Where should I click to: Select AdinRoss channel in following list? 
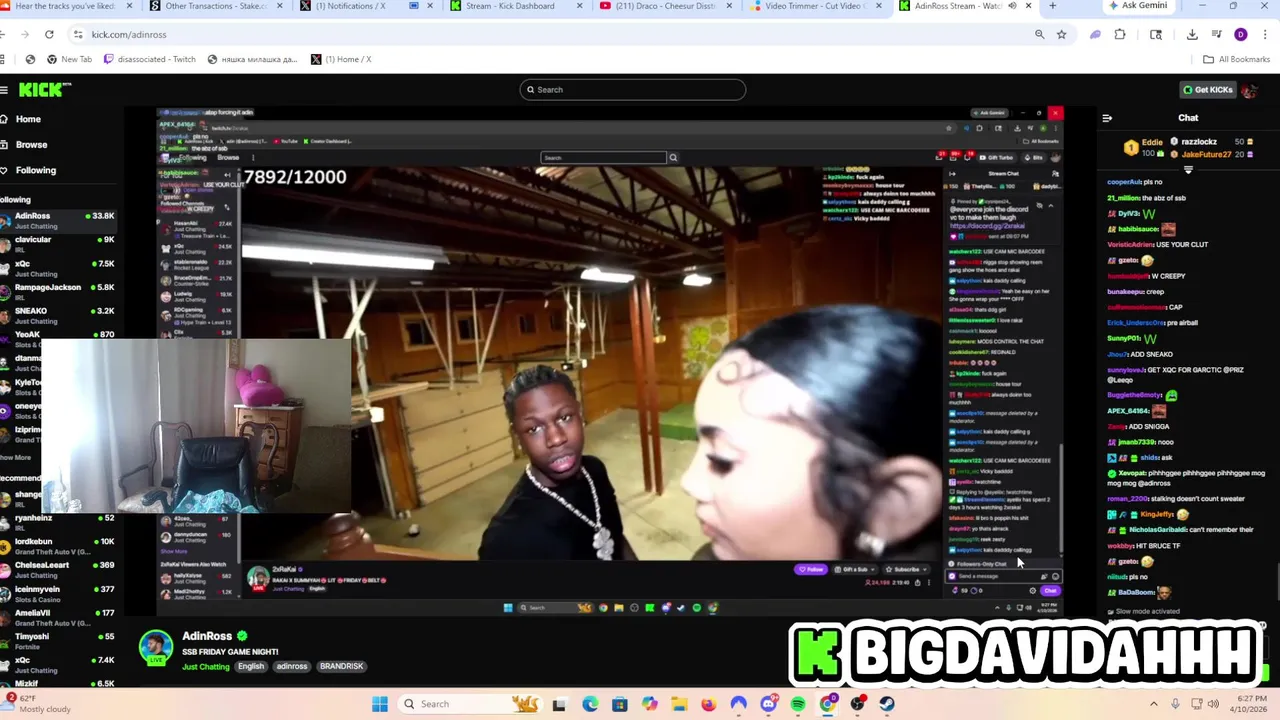(58, 220)
